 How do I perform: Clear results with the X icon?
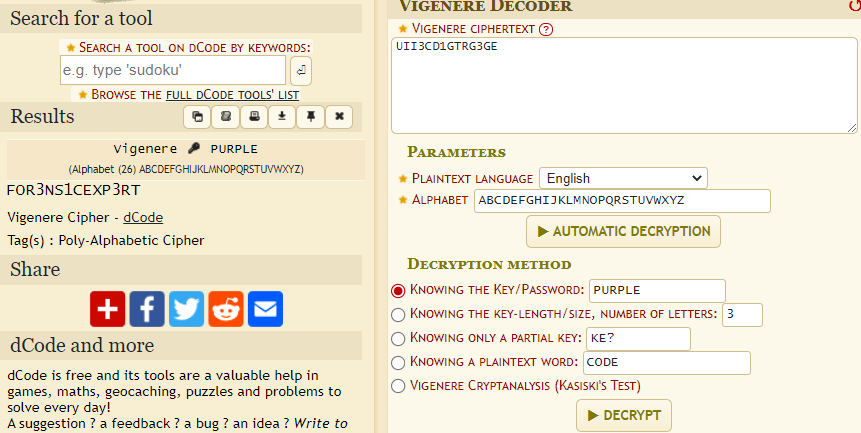(x=340, y=117)
